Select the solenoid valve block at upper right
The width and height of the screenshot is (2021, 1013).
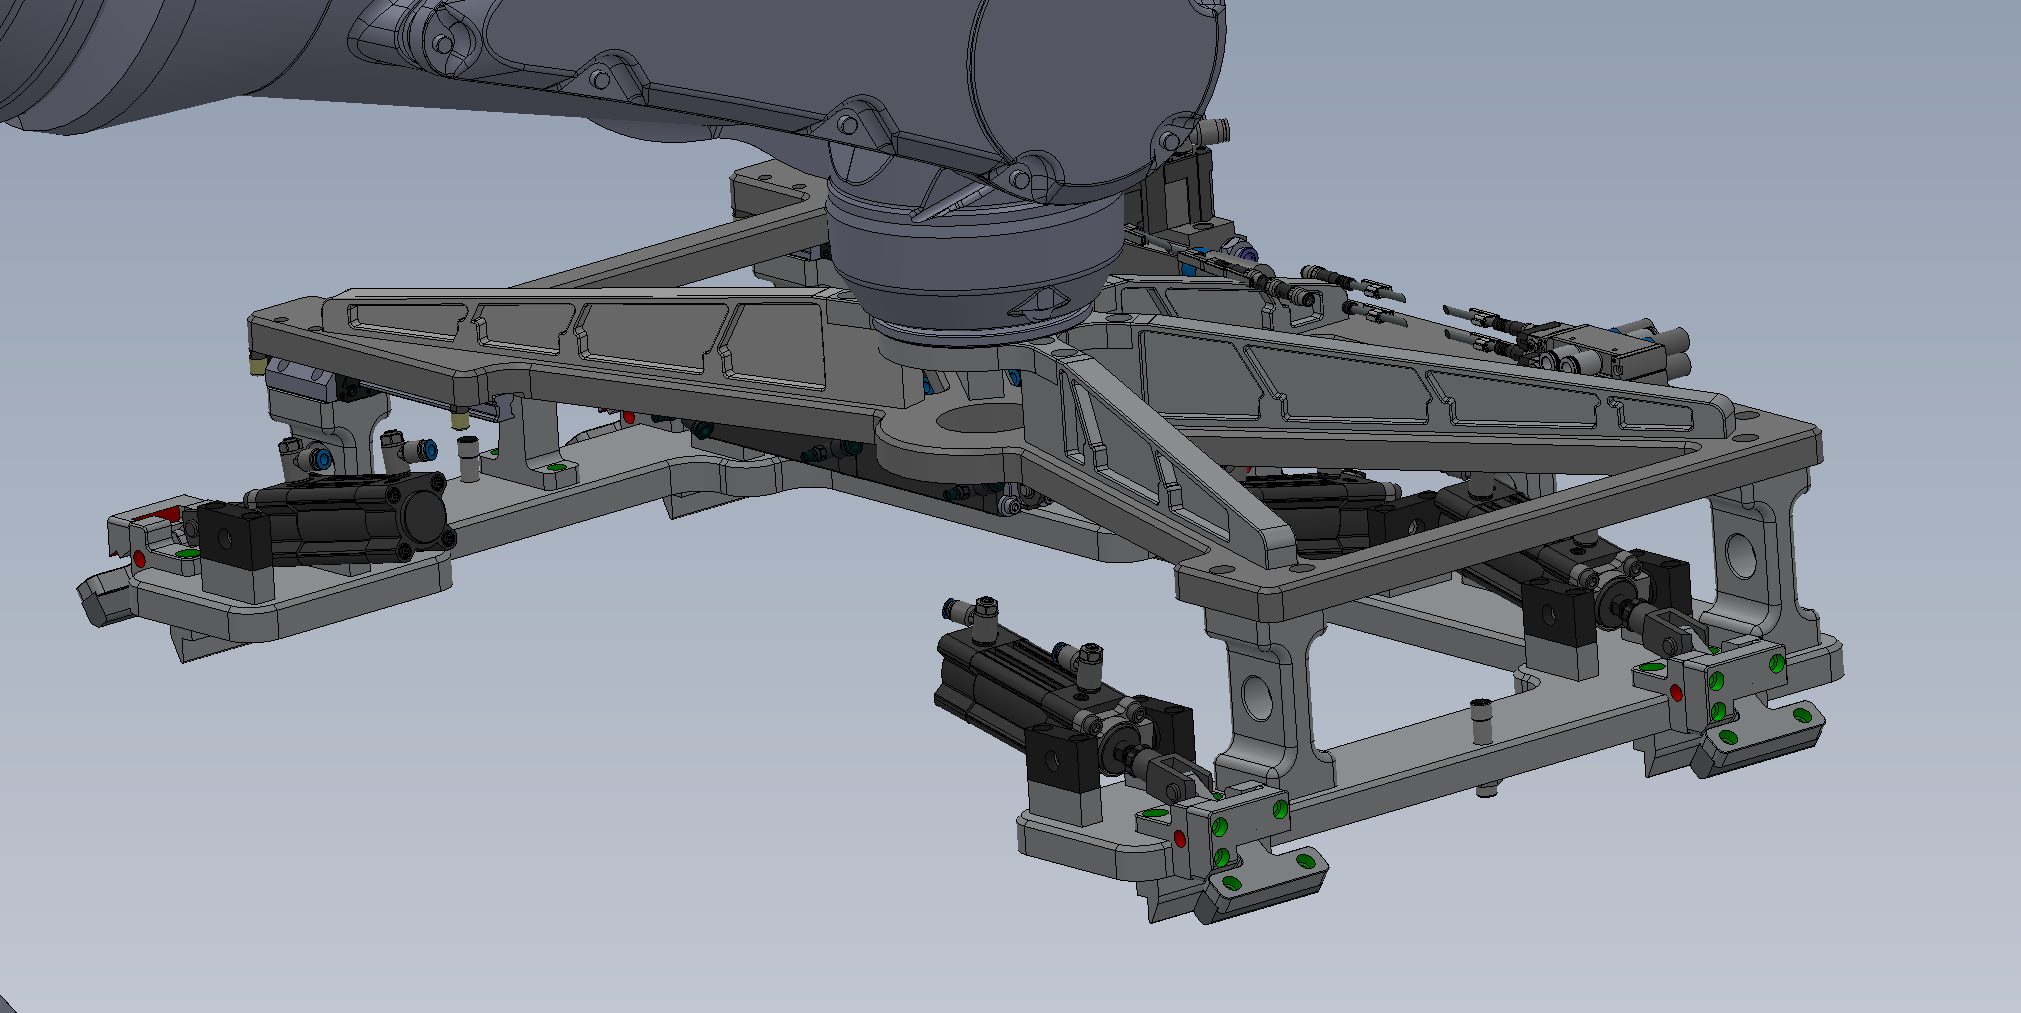tap(1600, 350)
